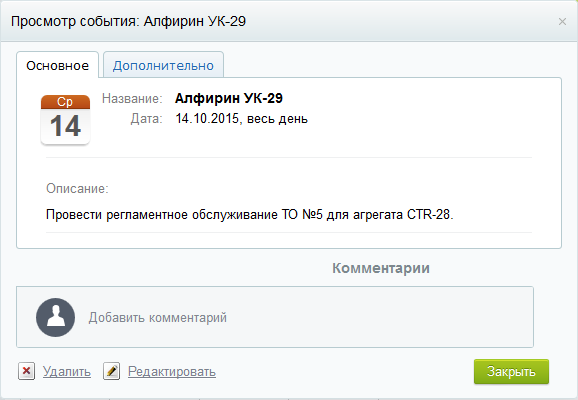Click the Название field label
The image size is (578, 400).
point(132,98)
